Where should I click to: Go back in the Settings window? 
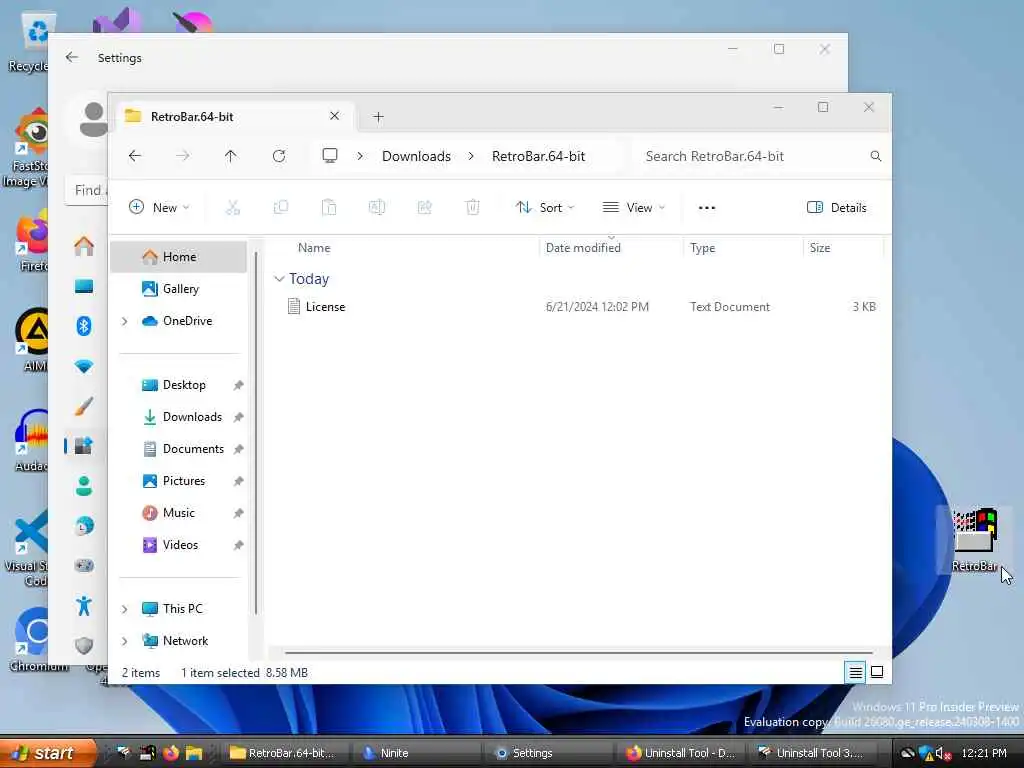(72, 57)
